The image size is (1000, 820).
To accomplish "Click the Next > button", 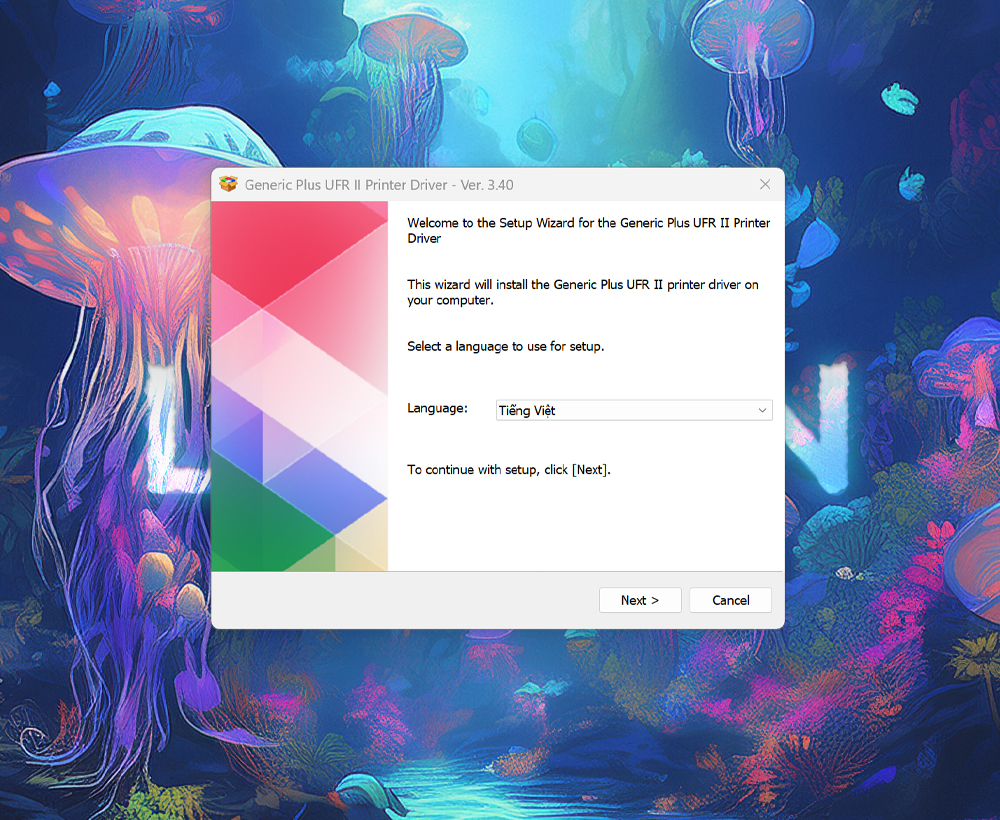I will 640,600.
